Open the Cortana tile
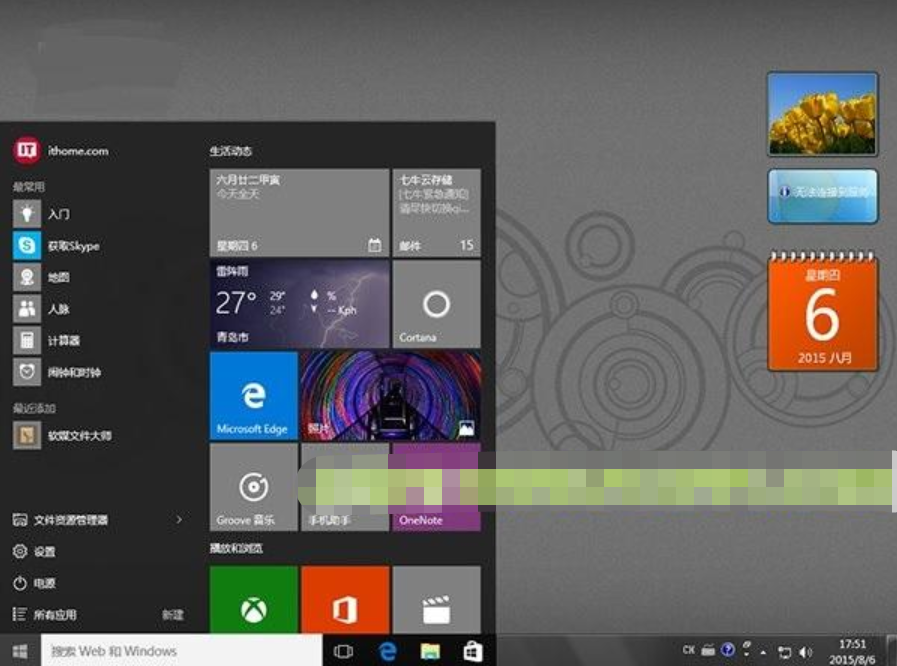Image resolution: width=897 pixels, height=666 pixels. click(436, 305)
